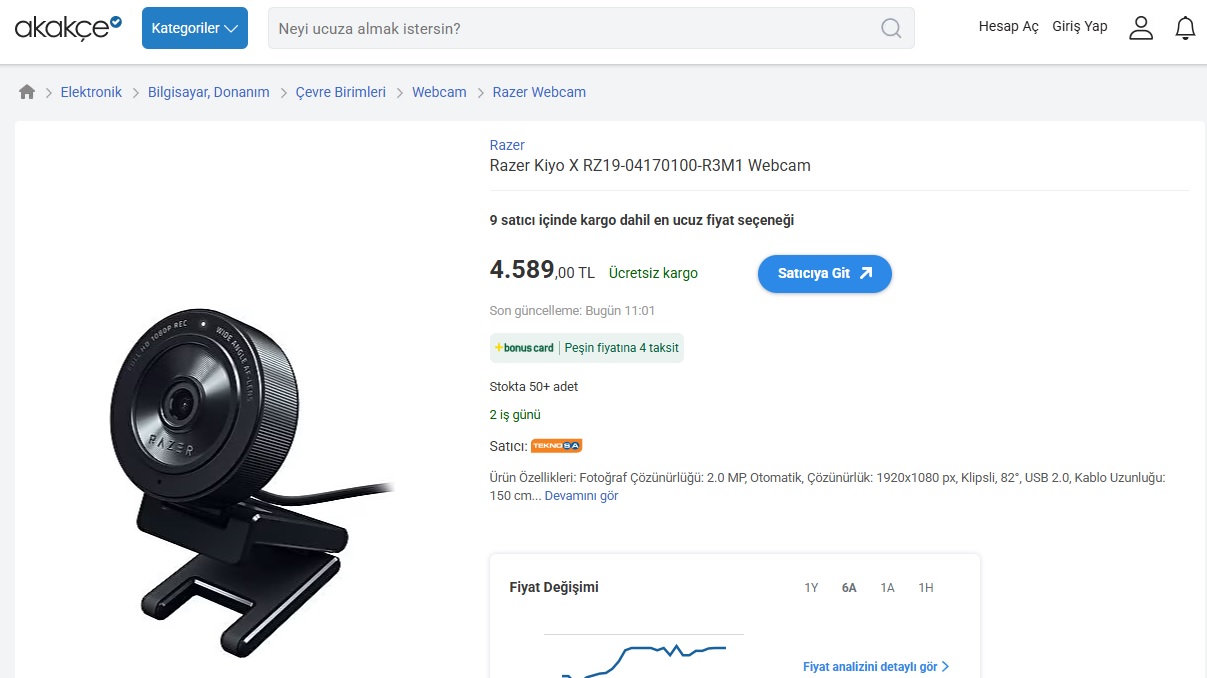Select the 6A price history range

click(849, 588)
